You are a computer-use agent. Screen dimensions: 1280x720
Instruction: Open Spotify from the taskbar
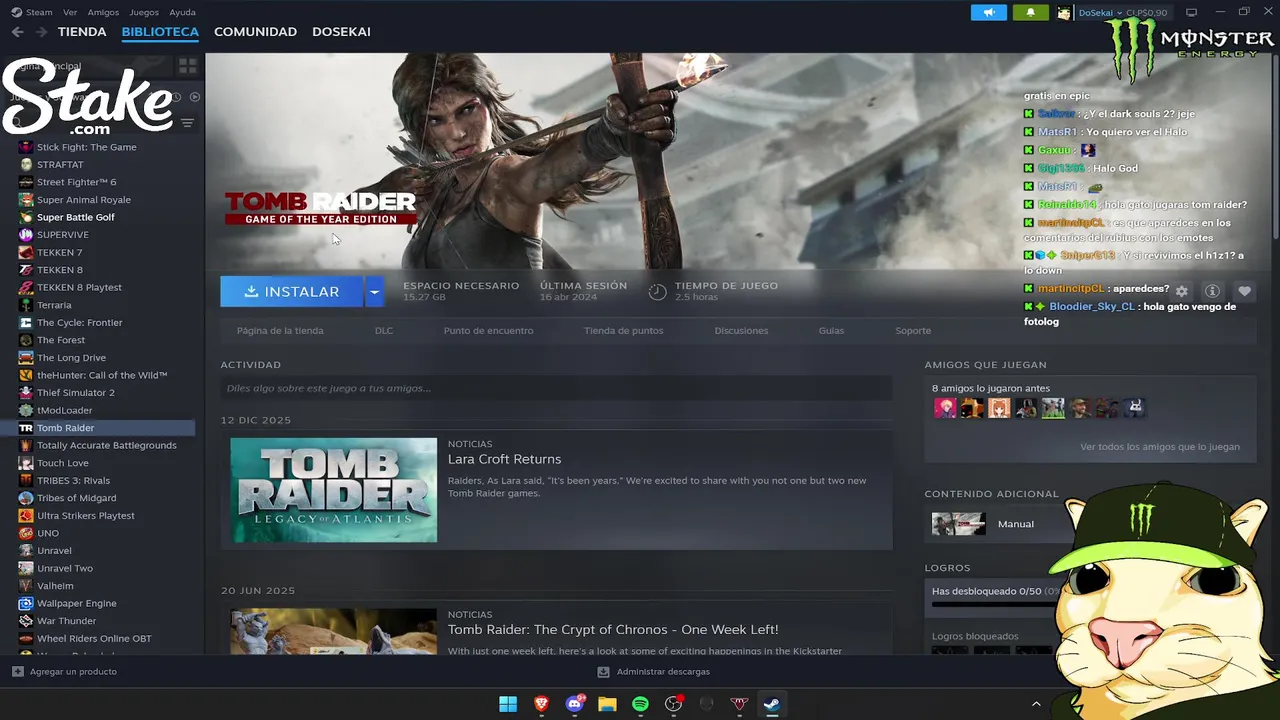640,704
